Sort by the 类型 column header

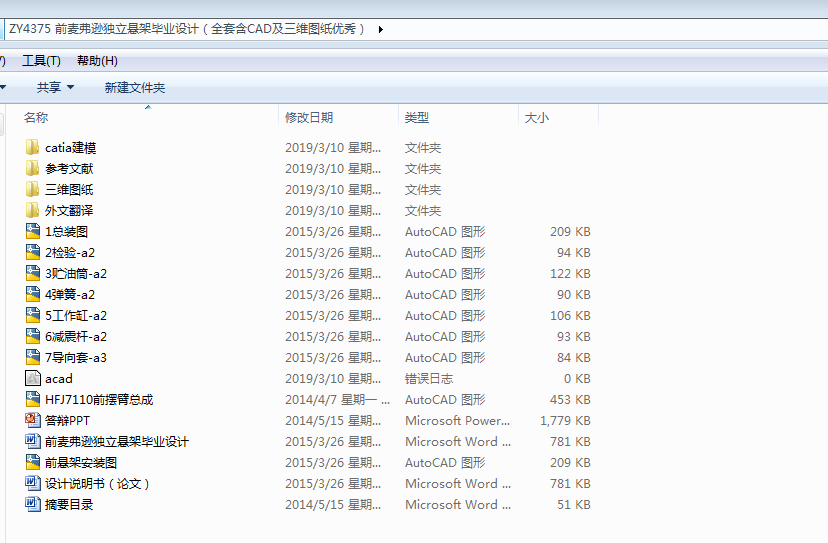[417, 117]
